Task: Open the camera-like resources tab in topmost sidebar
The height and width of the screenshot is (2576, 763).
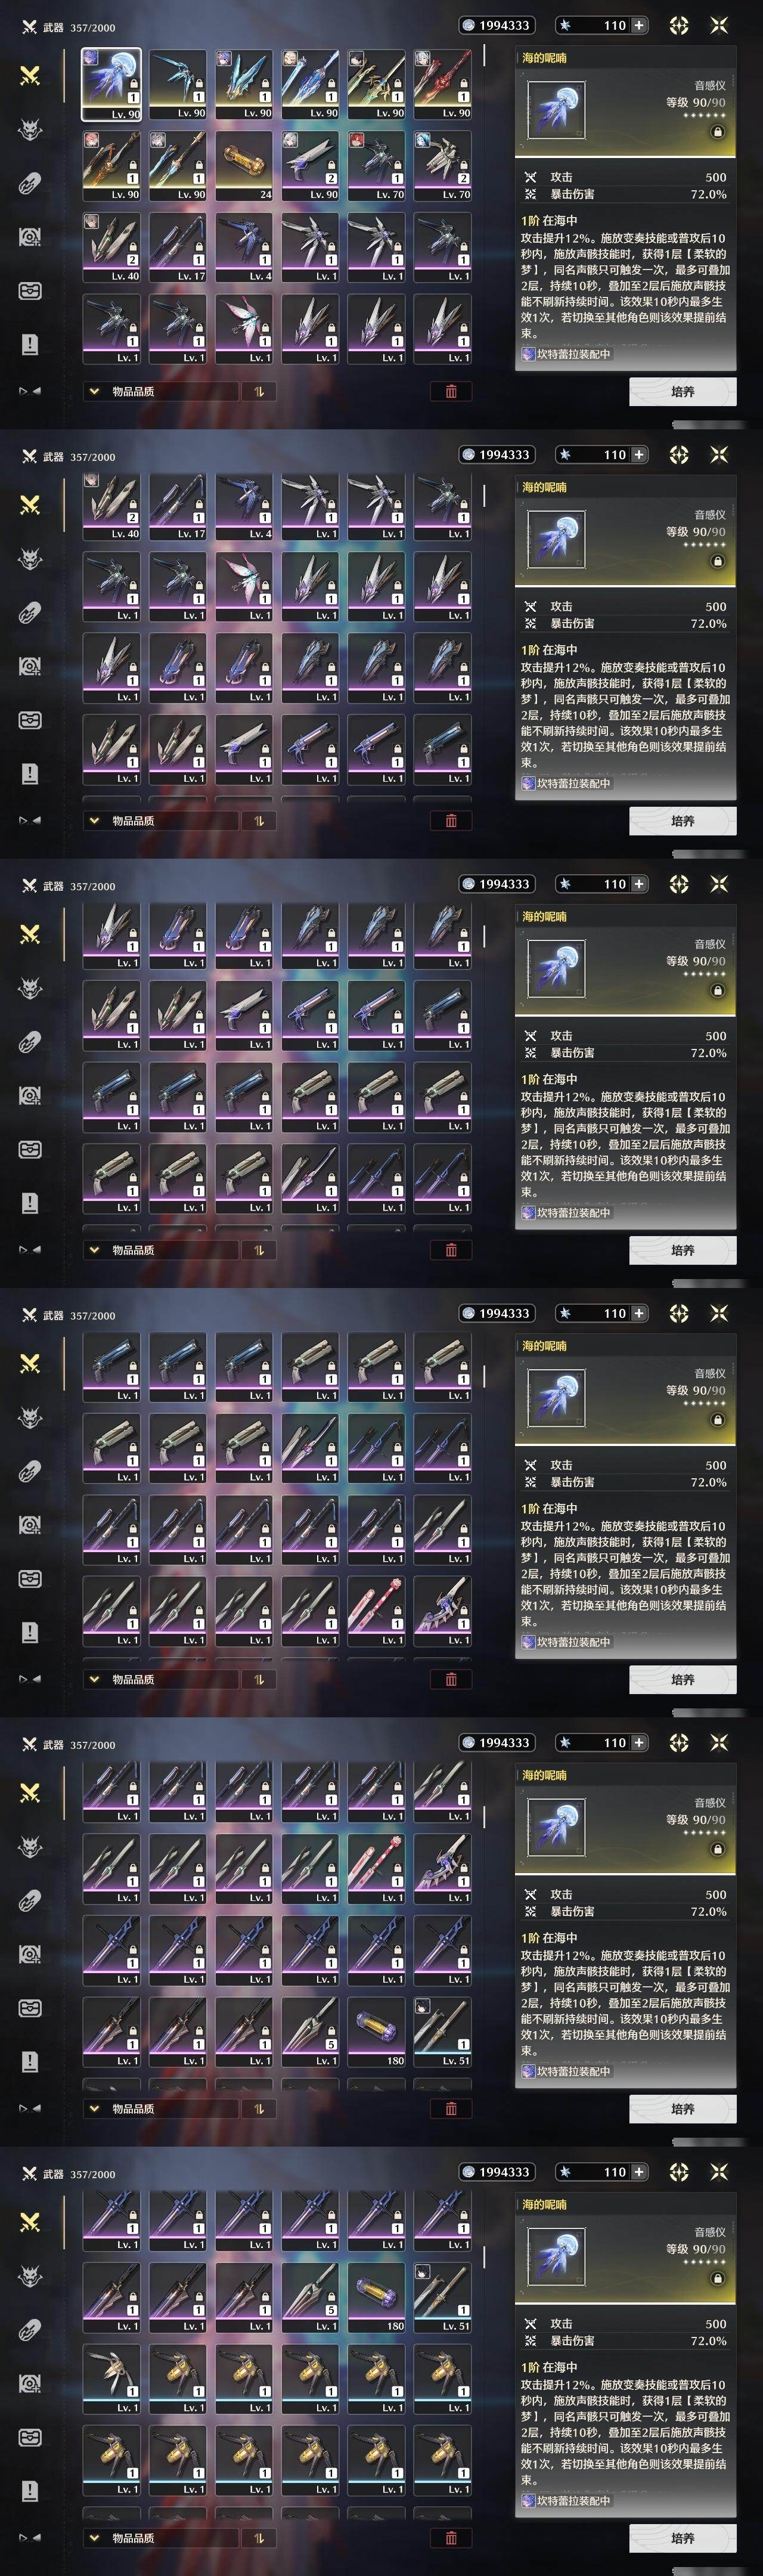Action: click(30, 237)
